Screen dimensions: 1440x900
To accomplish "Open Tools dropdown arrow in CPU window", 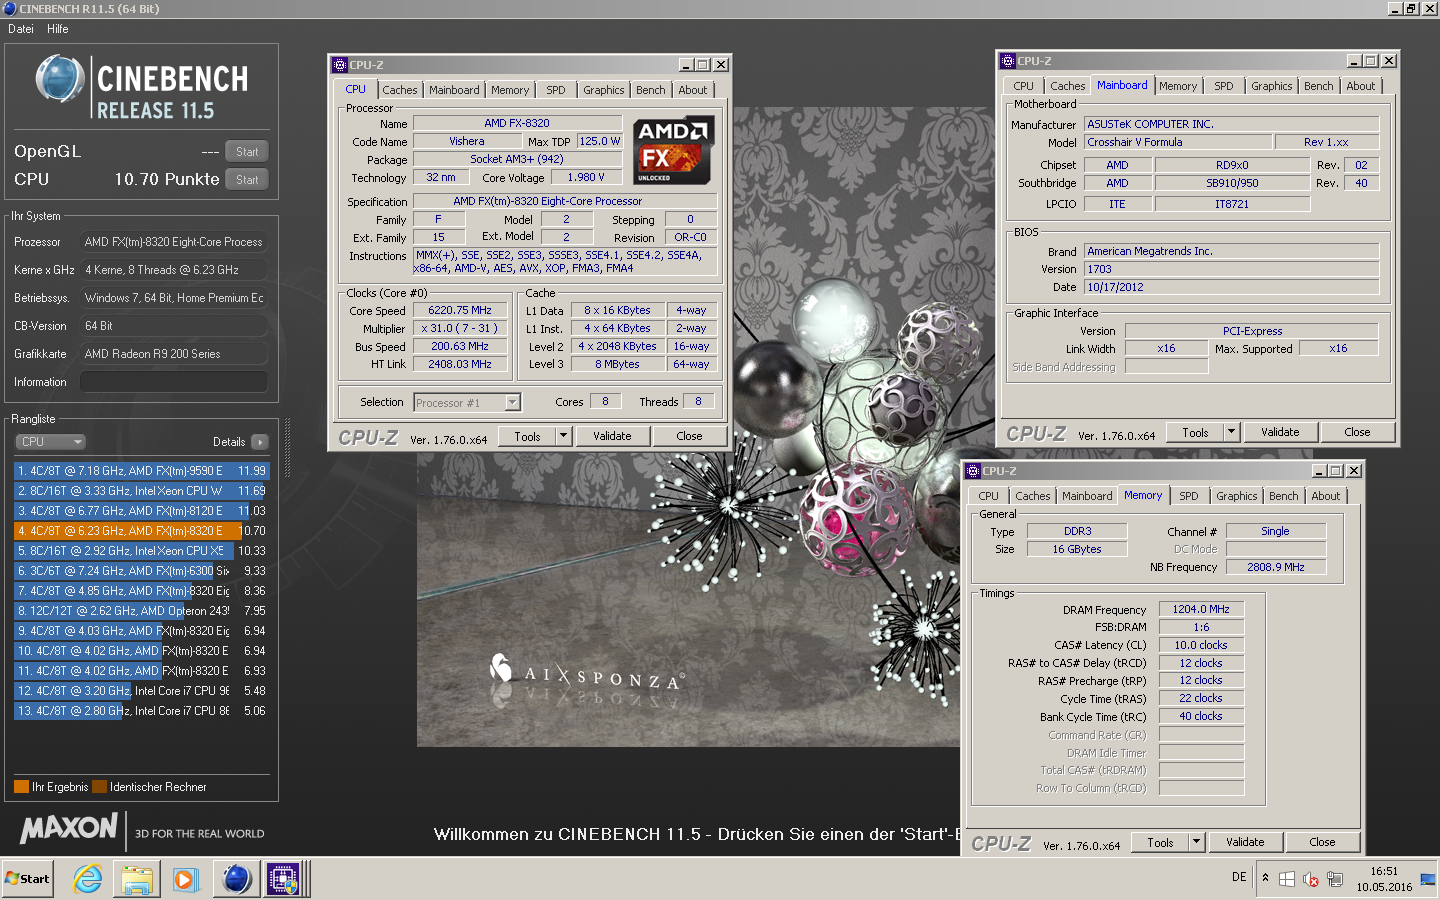I will (x=563, y=437).
